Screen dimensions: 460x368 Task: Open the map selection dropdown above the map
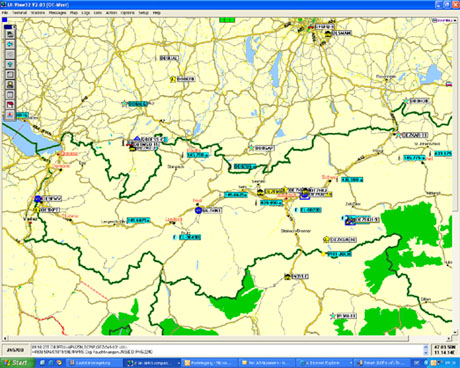coord(444,20)
